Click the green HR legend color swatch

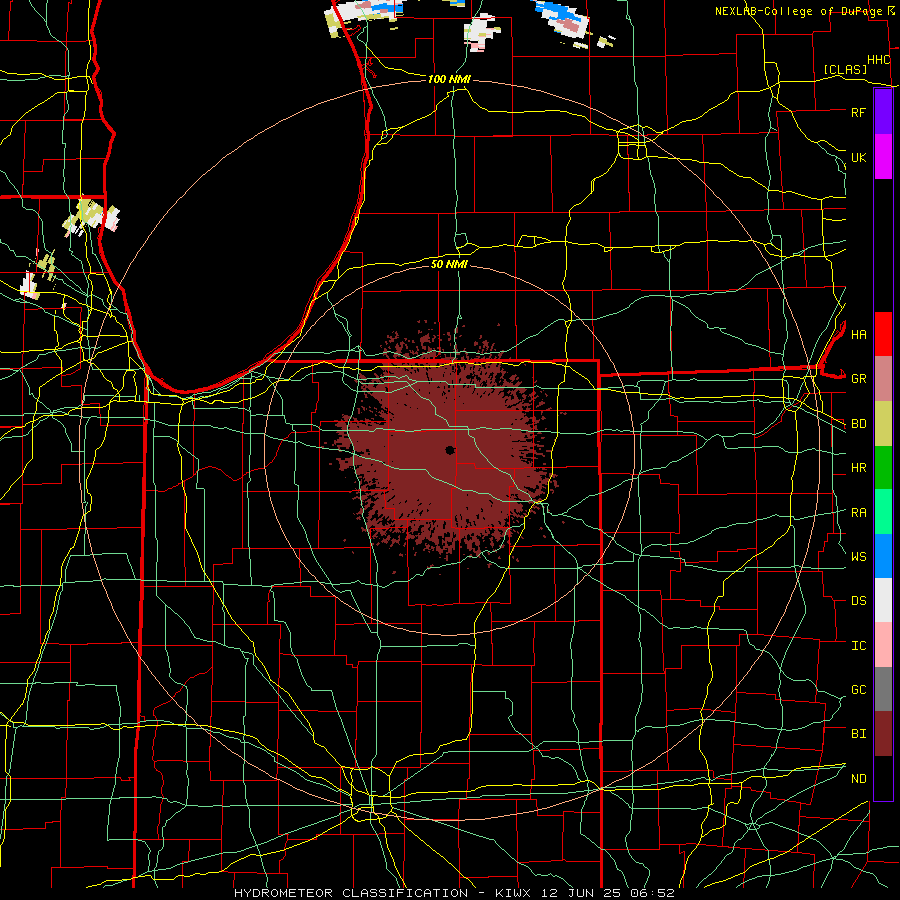[883, 468]
